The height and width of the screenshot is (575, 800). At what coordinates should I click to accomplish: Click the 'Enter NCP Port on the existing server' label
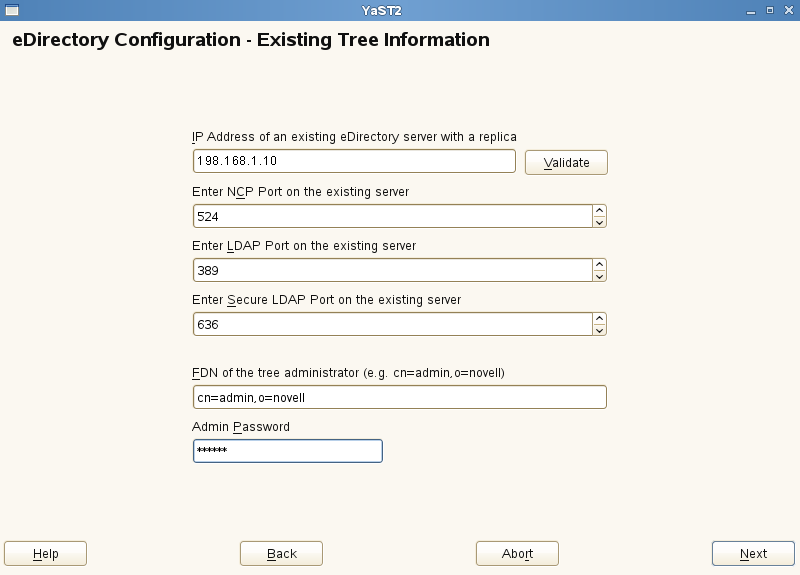tap(301, 192)
